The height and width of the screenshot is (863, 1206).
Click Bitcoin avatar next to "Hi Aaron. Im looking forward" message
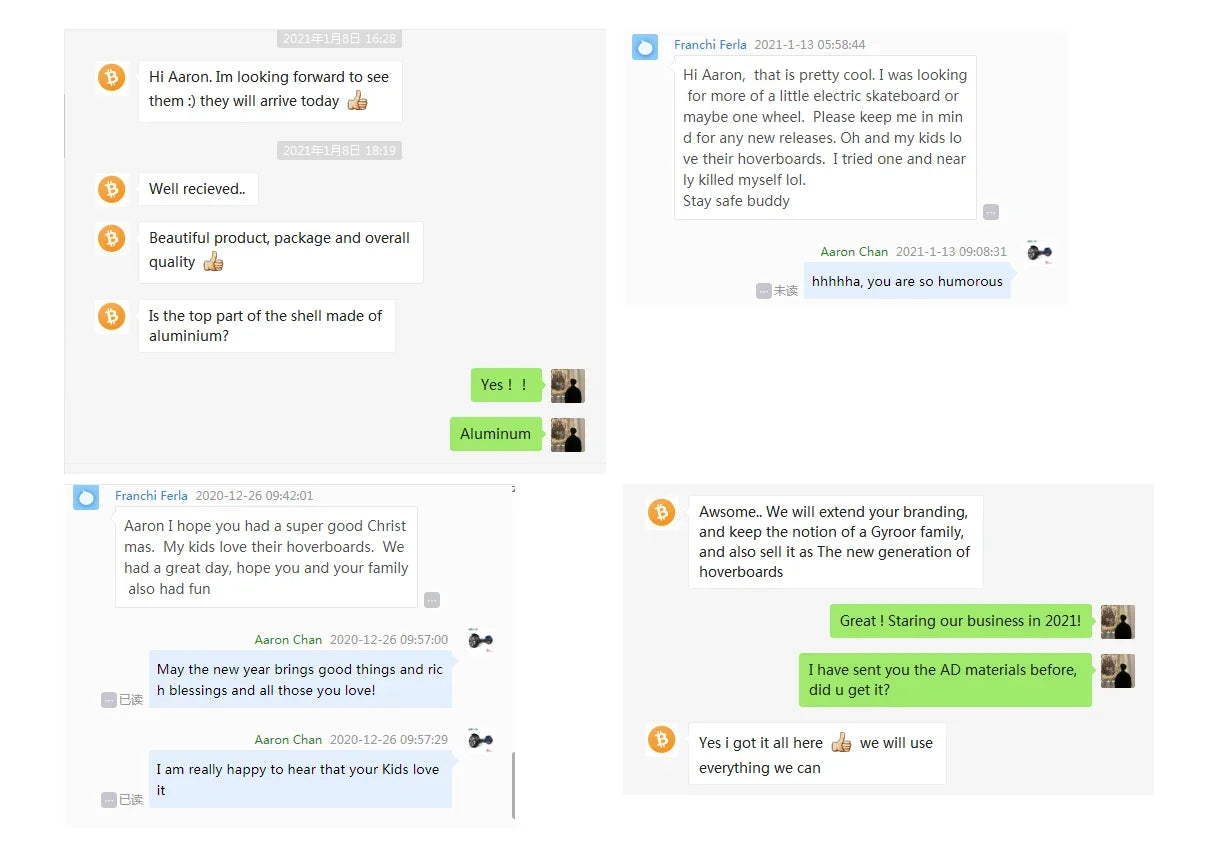click(x=111, y=77)
